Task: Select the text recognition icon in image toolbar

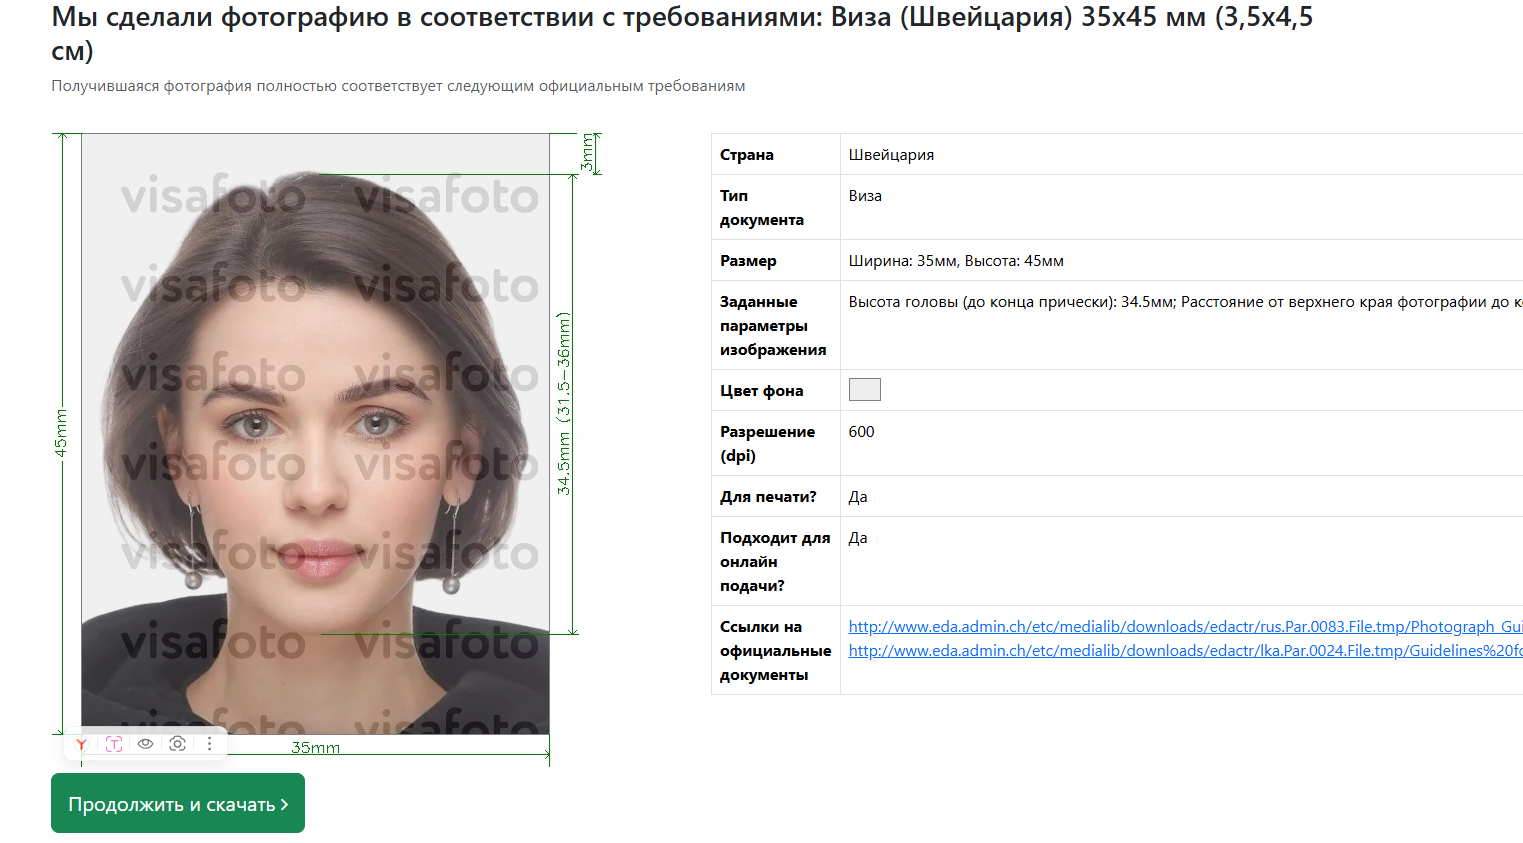Action: (x=114, y=744)
